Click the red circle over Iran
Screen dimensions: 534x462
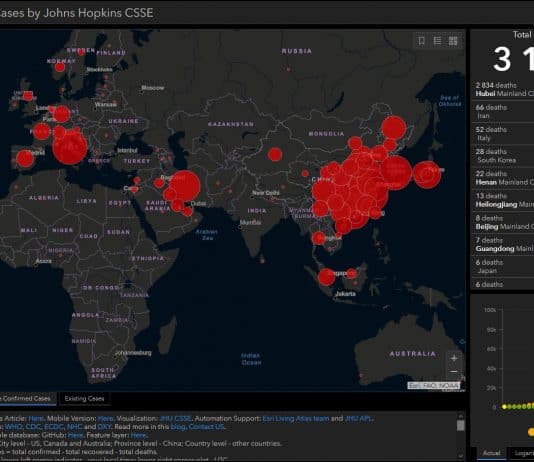(x=184, y=186)
